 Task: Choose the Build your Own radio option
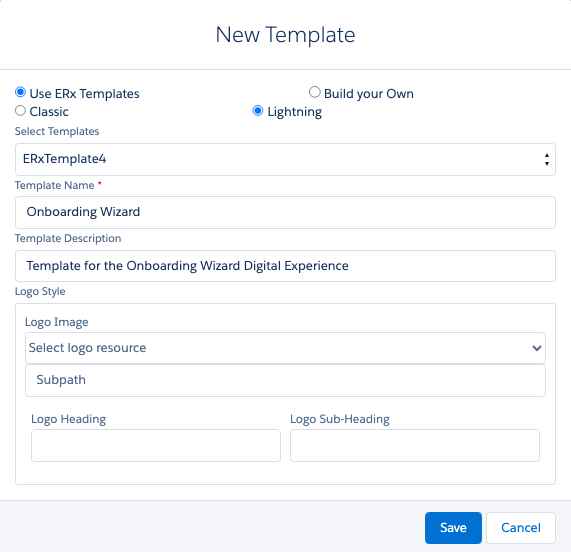315,92
